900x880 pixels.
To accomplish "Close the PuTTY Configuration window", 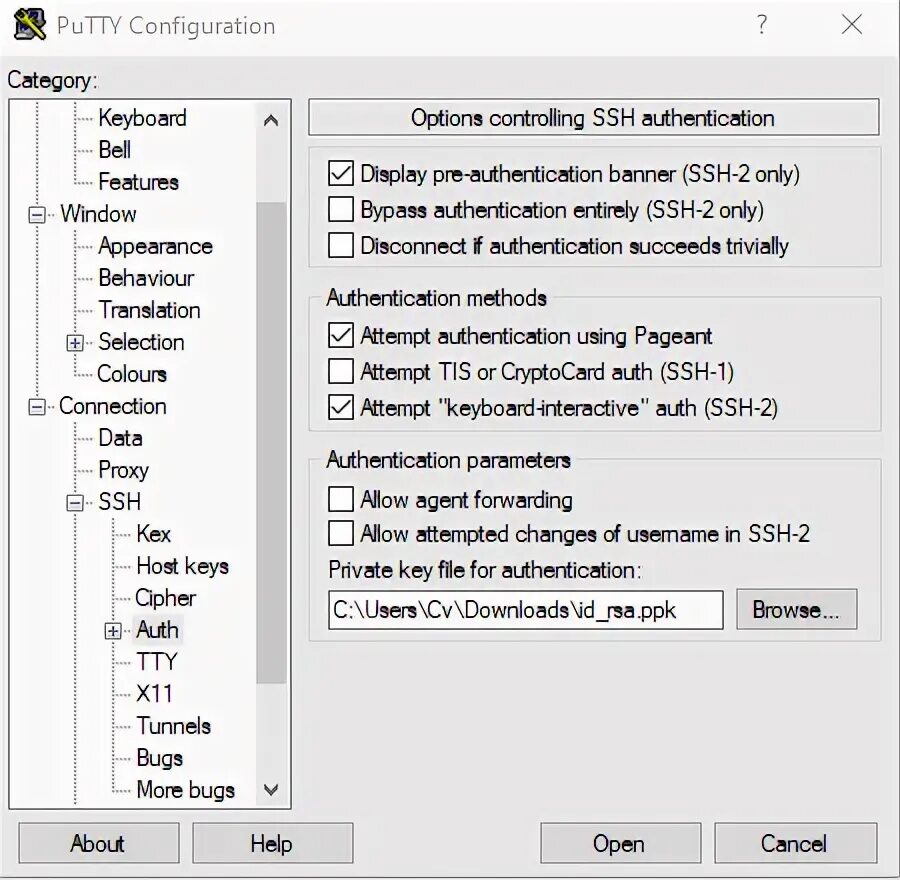I will pos(852,25).
